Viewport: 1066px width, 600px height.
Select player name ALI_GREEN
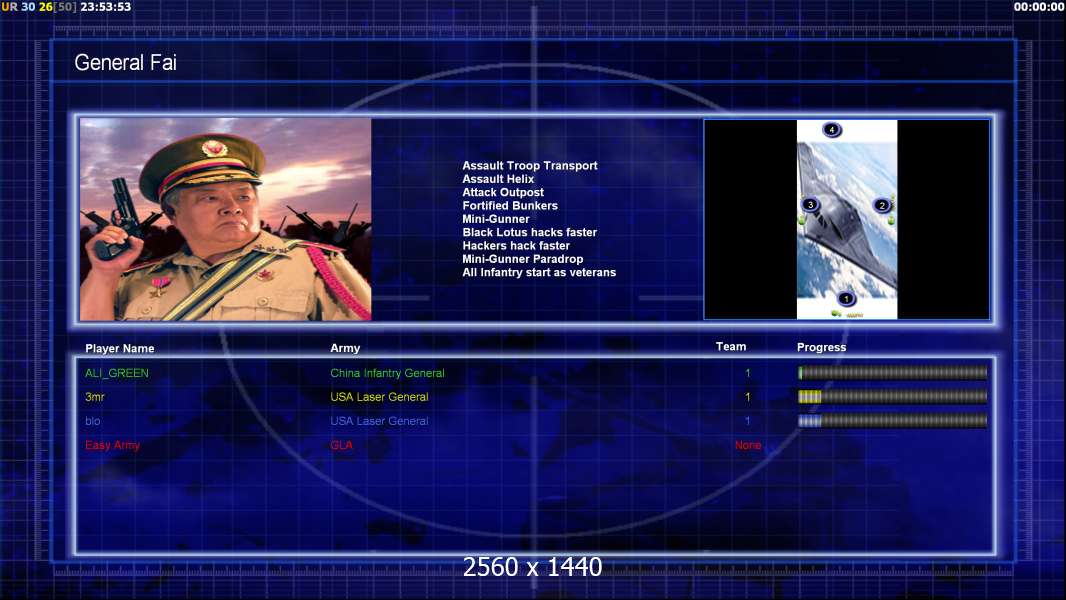tap(117, 373)
